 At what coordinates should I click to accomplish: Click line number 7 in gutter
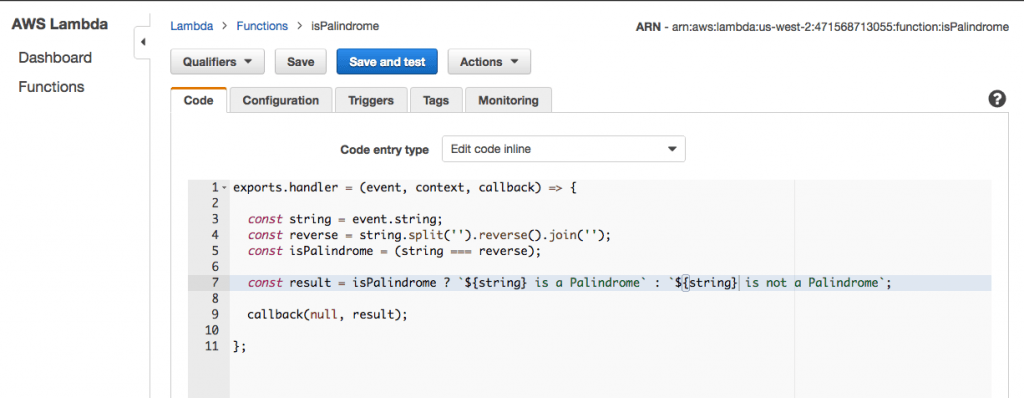point(216,283)
